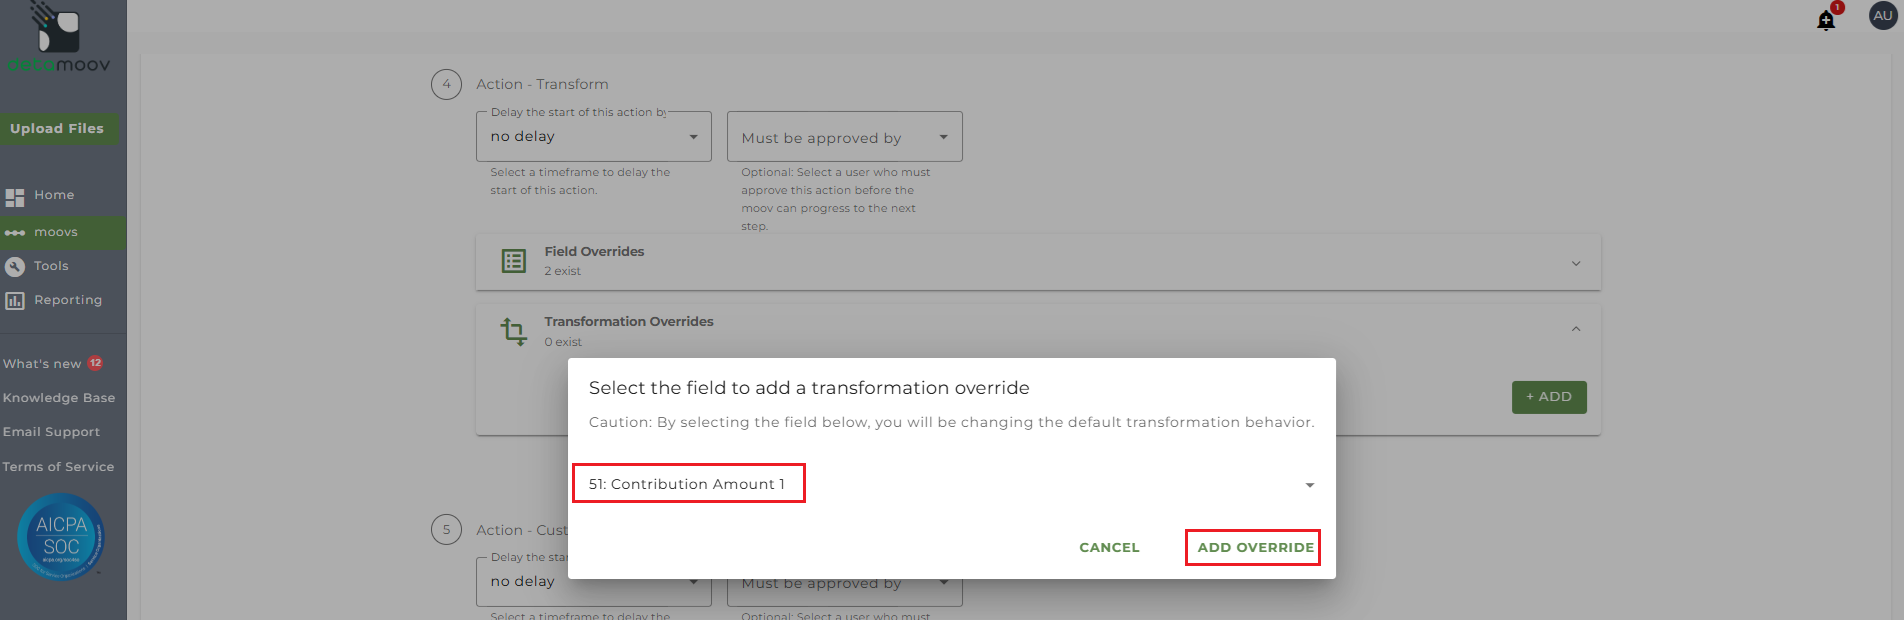Open the 'no delay' dropdown for Transform
Viewport: 1904px width, 620px height.
coord(593,137)
